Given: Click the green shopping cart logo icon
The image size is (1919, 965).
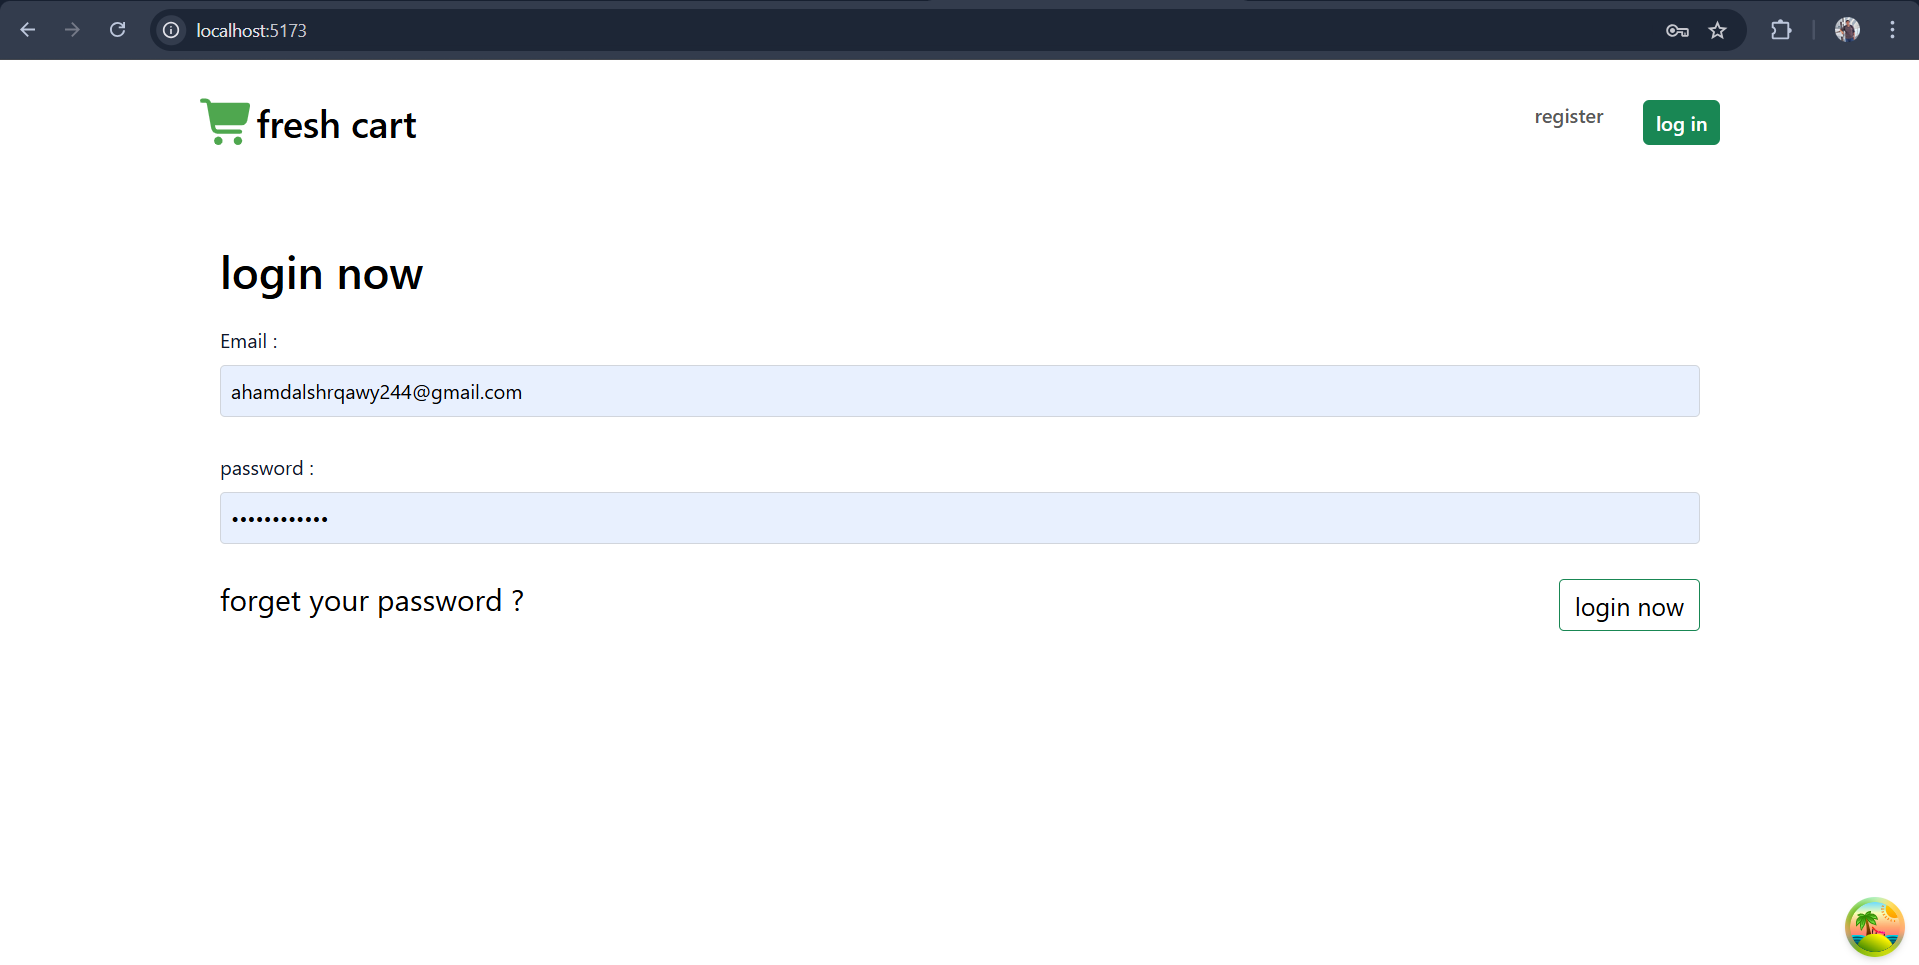Looking at the screenshot, I should coord(224,122).
